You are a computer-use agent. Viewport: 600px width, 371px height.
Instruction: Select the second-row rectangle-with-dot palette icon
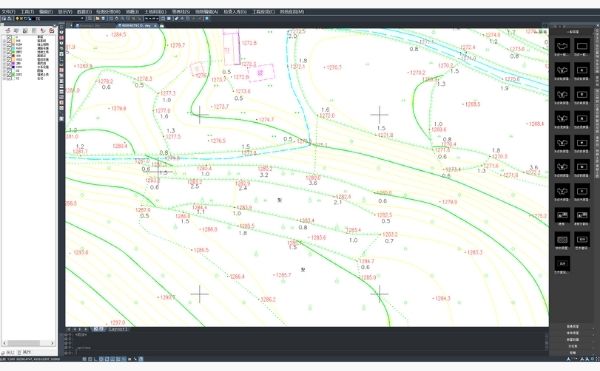[582, 70]
